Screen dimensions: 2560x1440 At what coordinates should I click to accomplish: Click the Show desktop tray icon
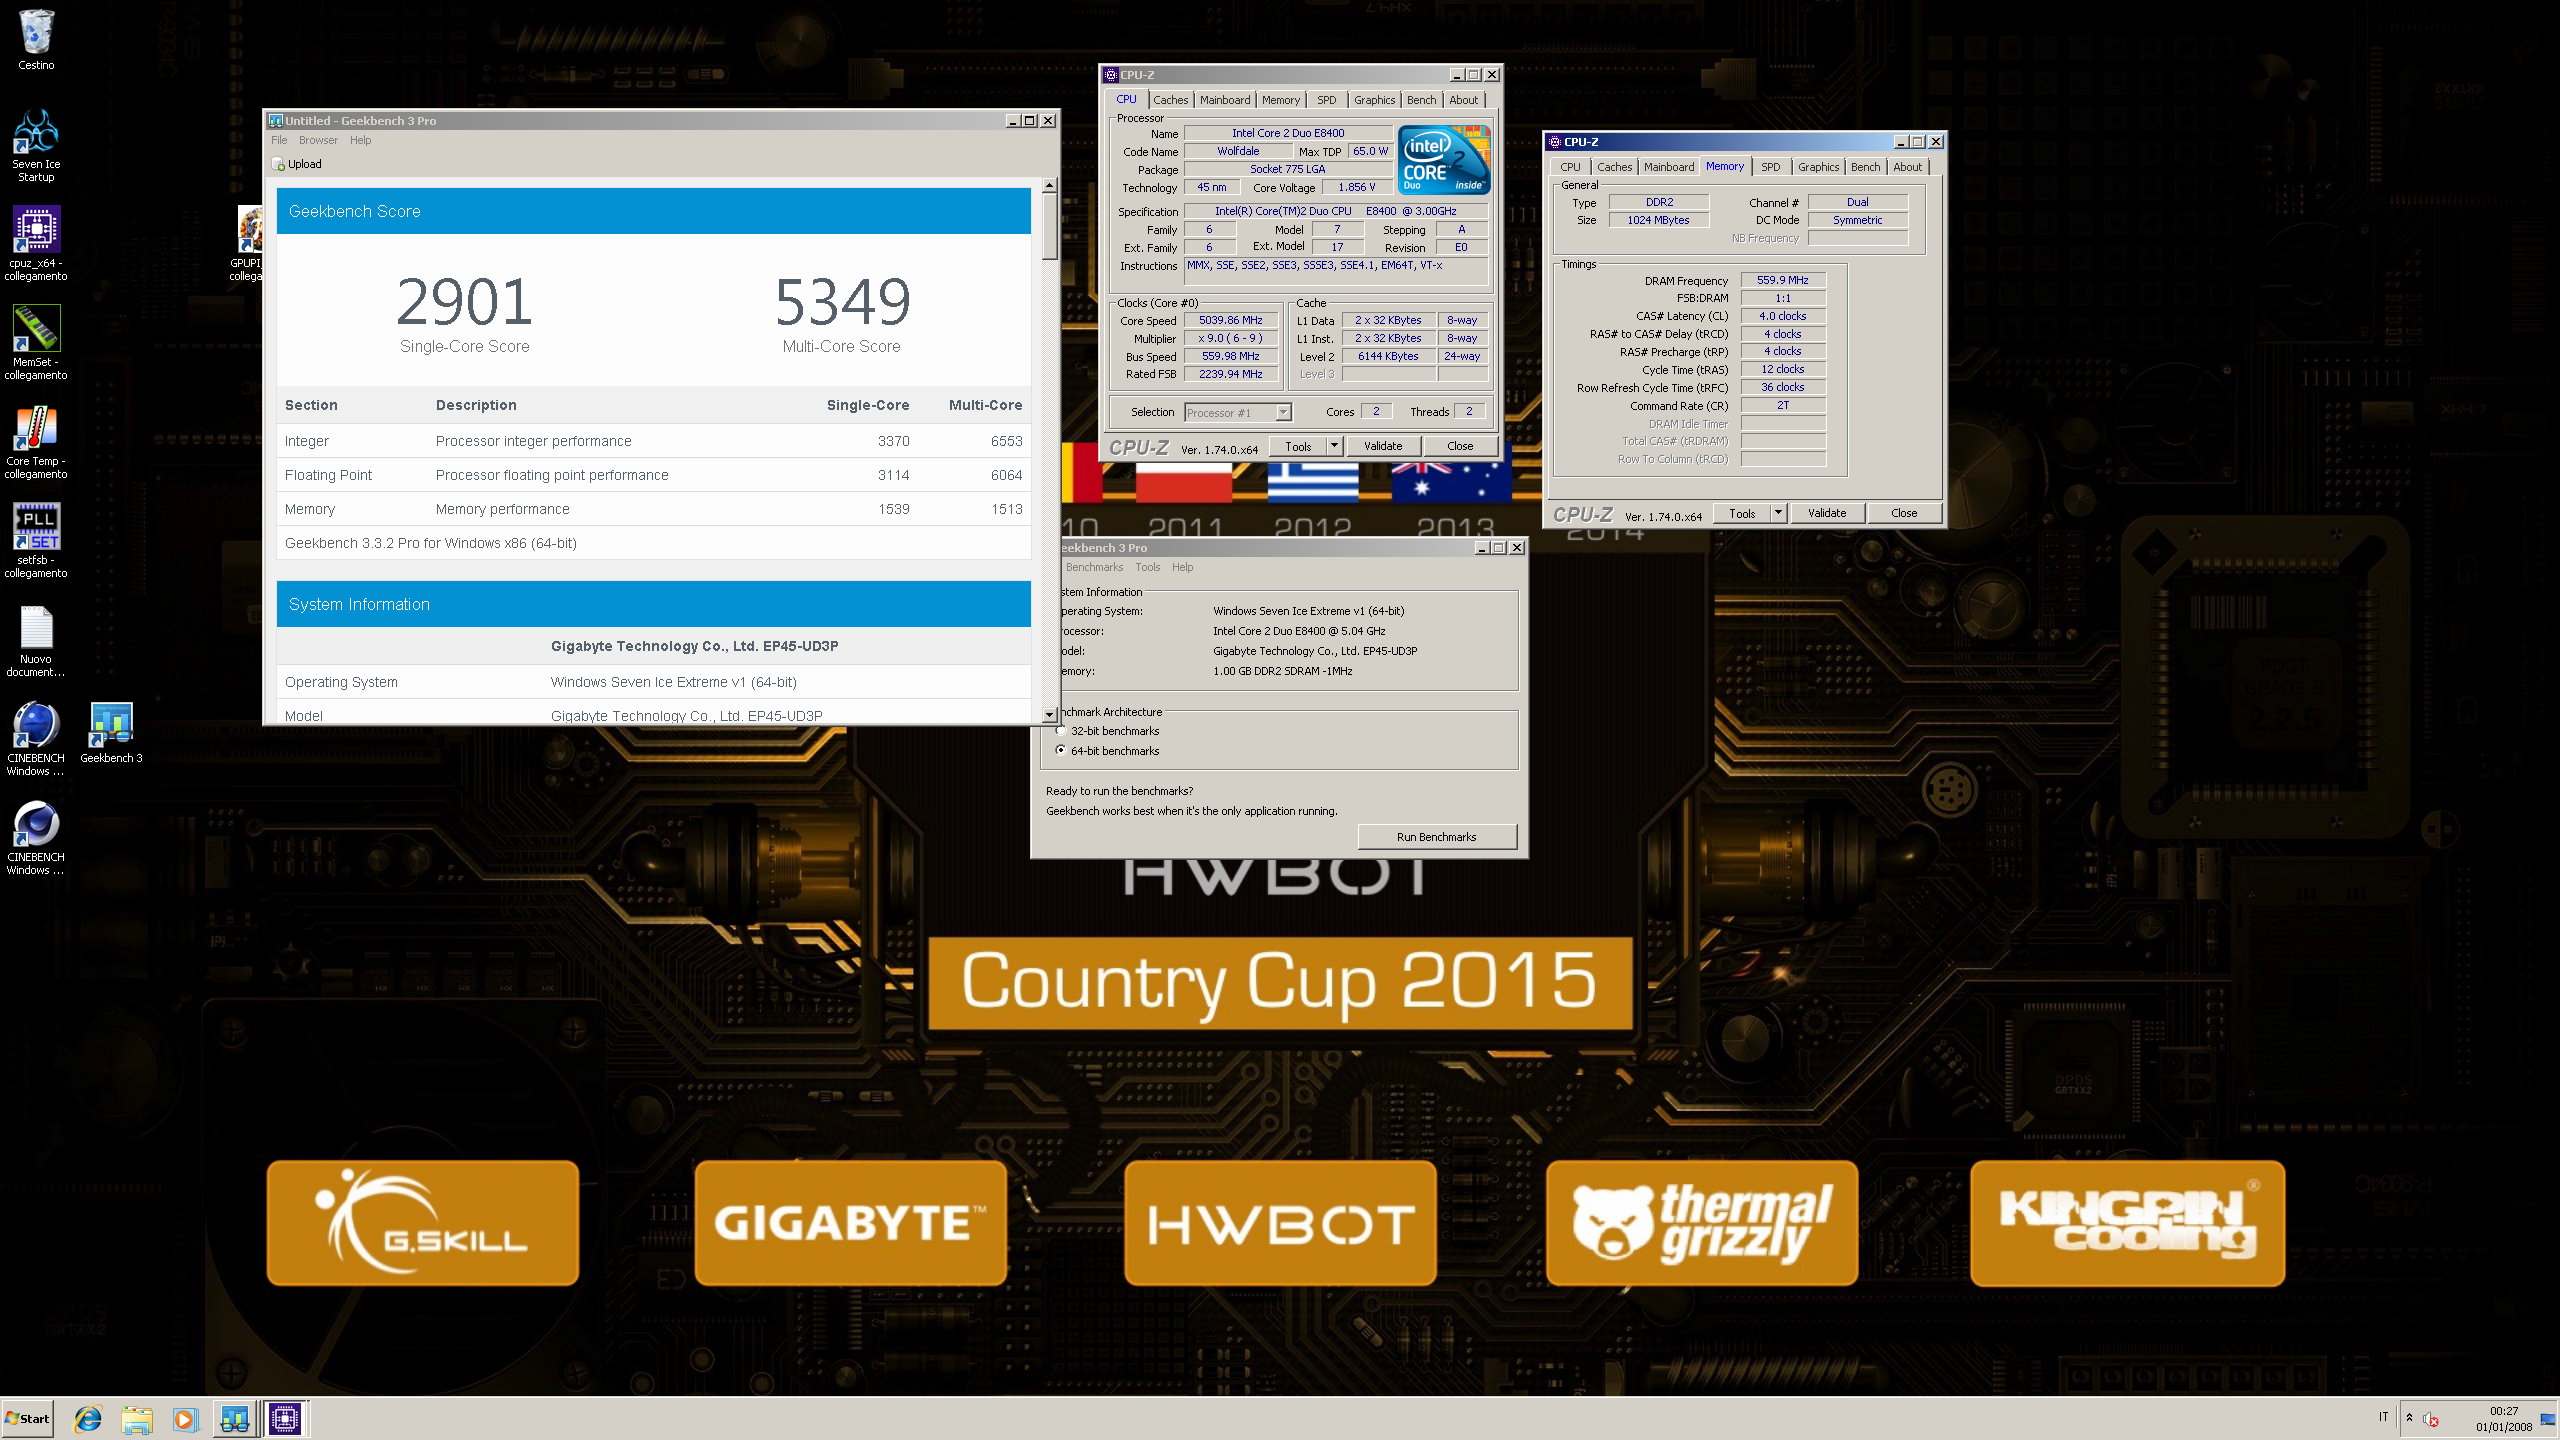(2547, 1418)
